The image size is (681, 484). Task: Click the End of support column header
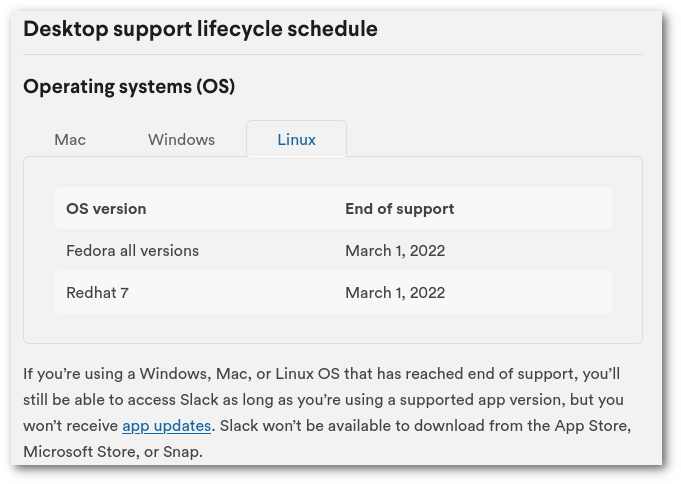pyautogui.click(x=400, y=209)
